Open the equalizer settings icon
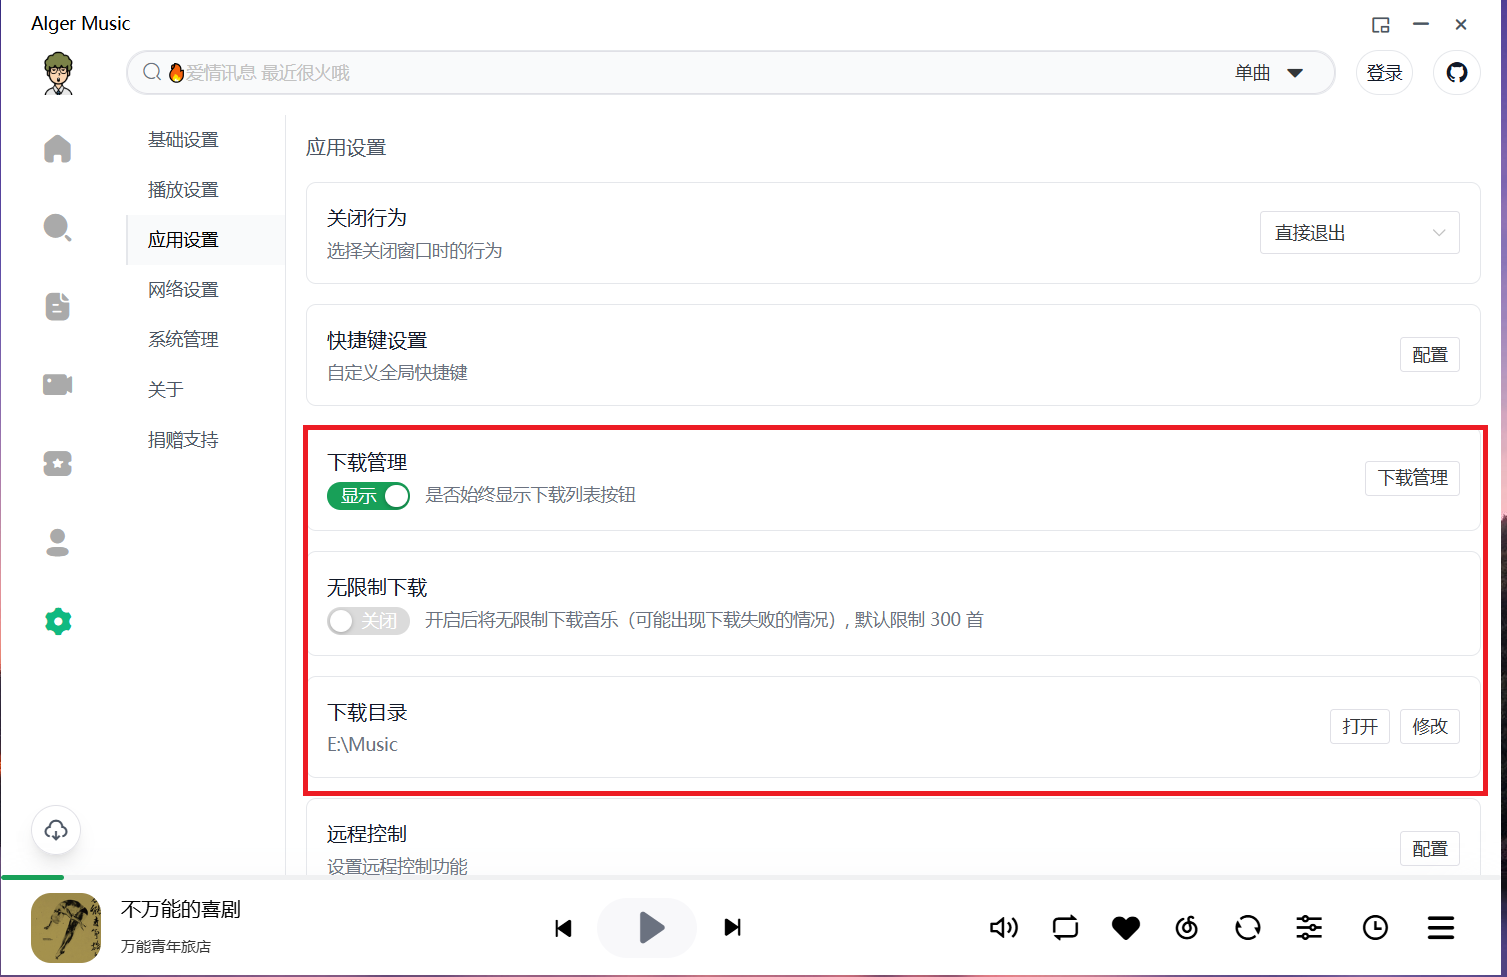This screenshot has height=977, width=1507. (x=1309, y=928)
